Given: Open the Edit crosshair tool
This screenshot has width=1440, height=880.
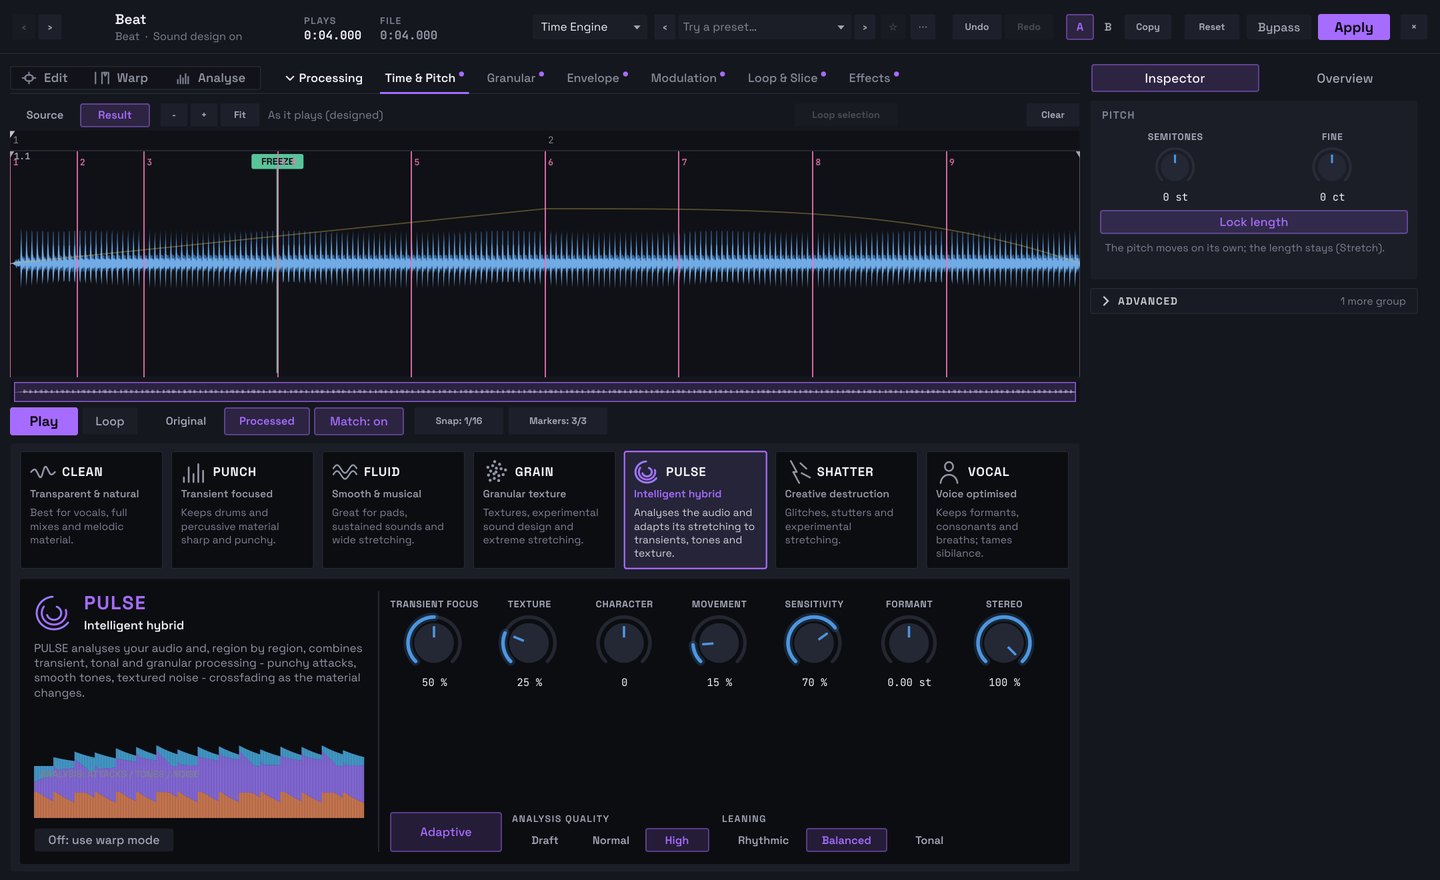Looking at the screenshot, I should click(x=45, y=78).
